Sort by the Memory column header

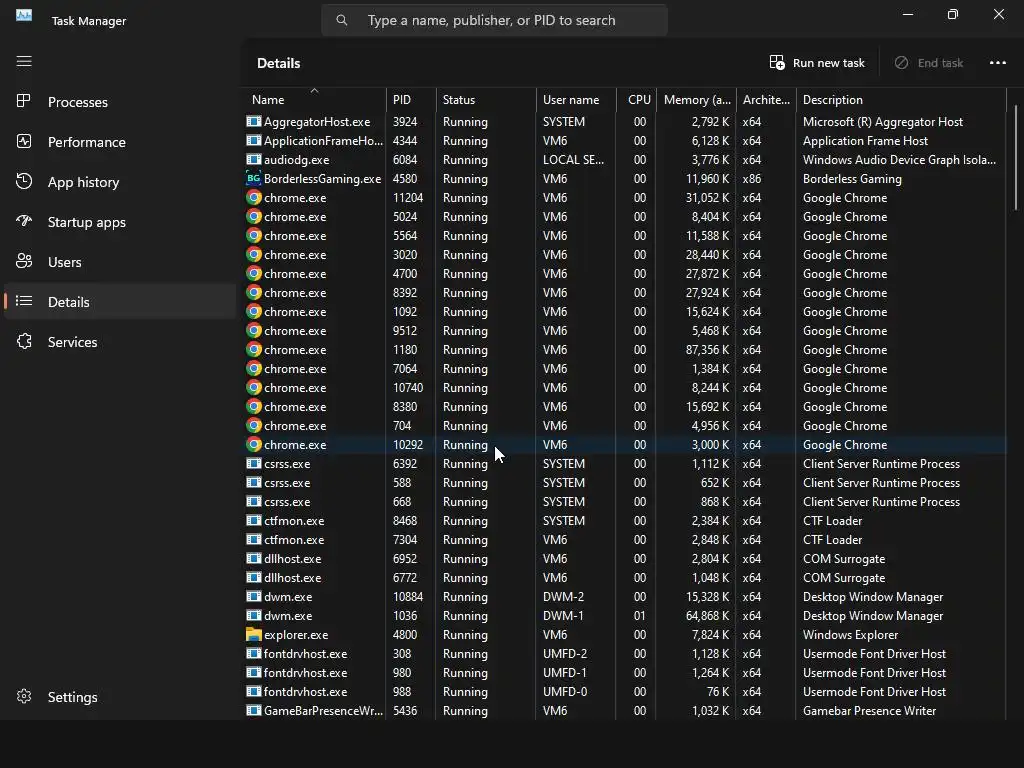point(697,100)
